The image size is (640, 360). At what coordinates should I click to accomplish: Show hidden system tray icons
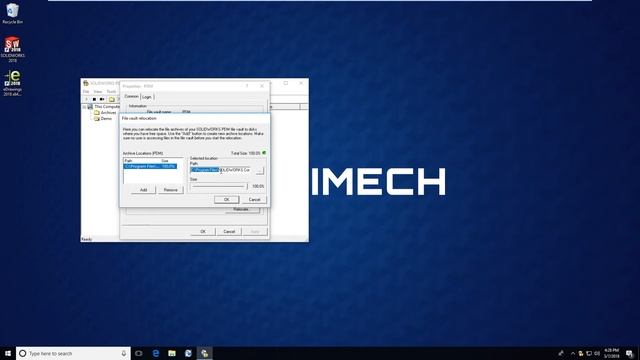point(573,353)
